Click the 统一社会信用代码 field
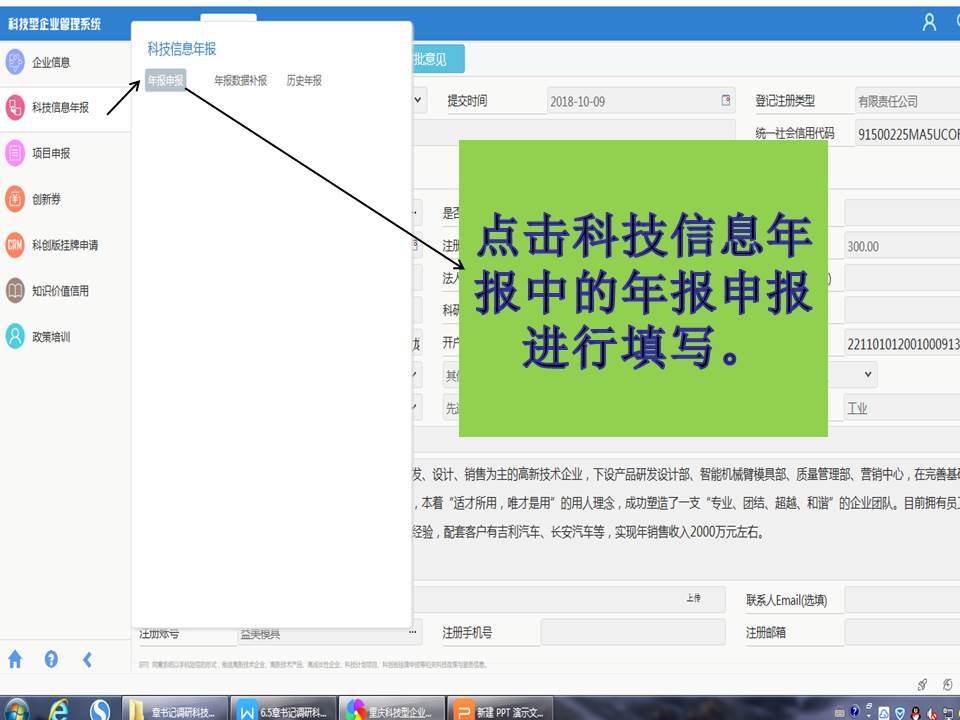960x720 pixels. coord(907,134)
